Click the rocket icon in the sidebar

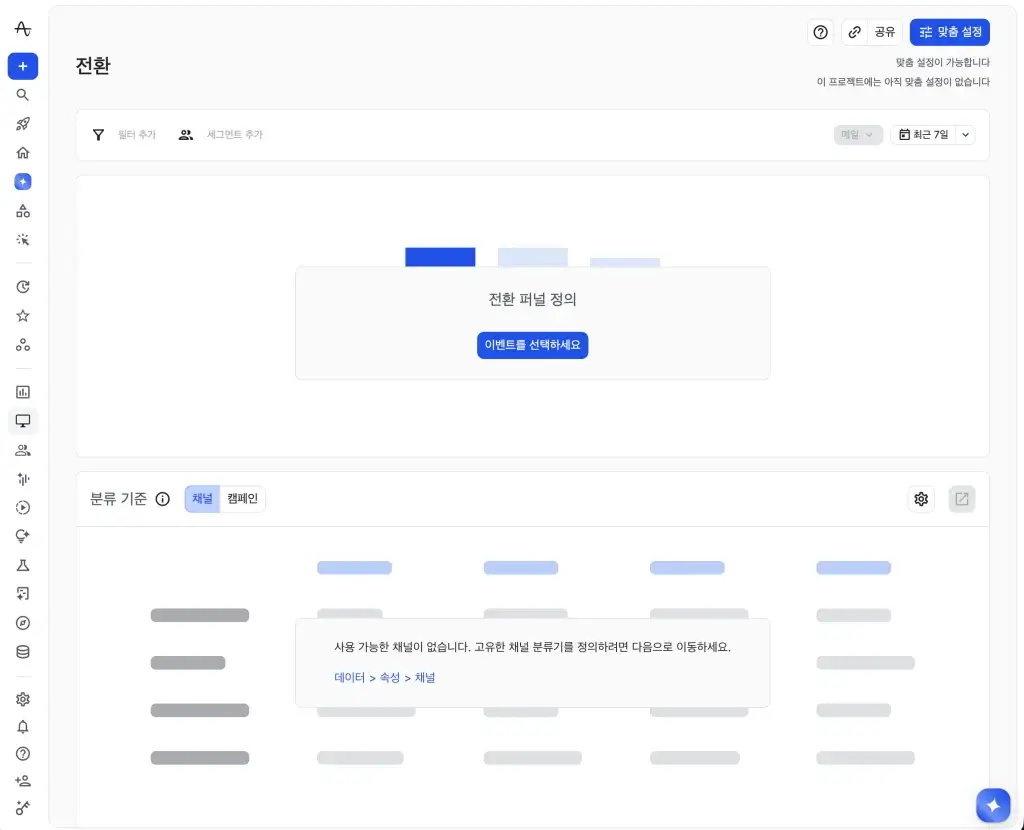(x=23, y=124)
